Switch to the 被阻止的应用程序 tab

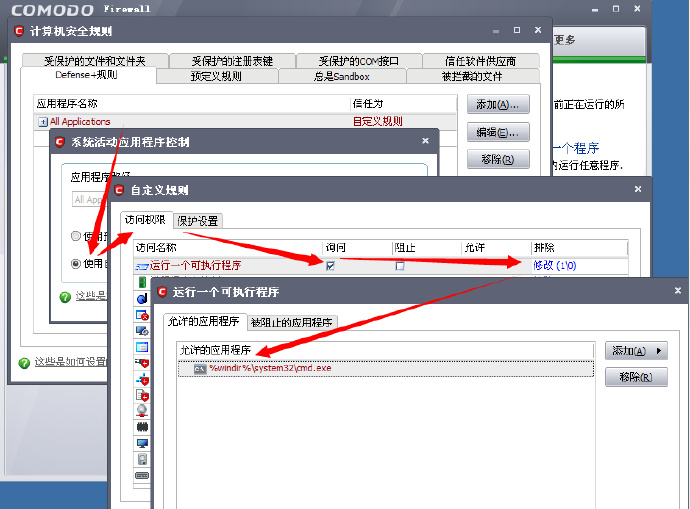[x=292, y=322]
